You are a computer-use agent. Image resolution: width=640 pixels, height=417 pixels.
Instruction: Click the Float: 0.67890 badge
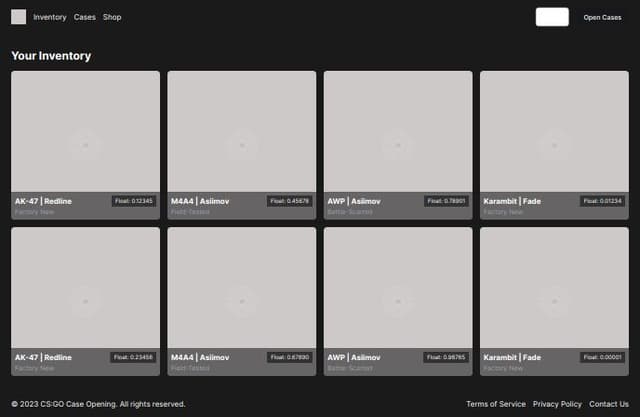point(289,357)
